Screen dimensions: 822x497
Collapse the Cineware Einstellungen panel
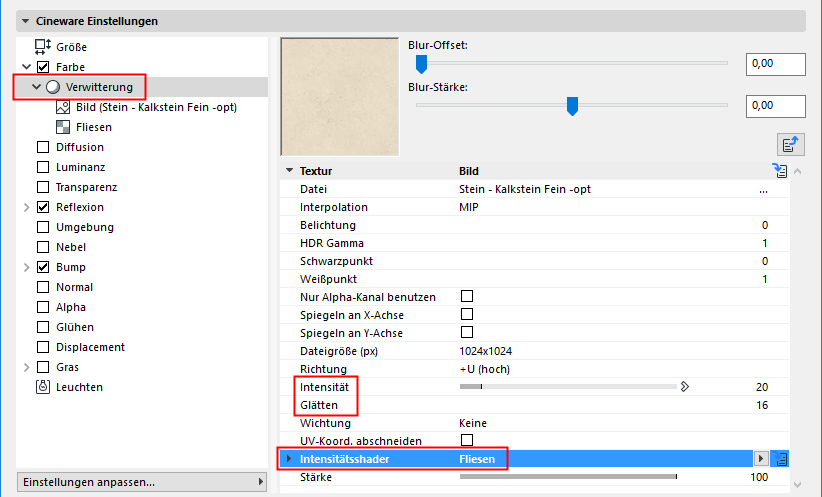pos(25,21)
